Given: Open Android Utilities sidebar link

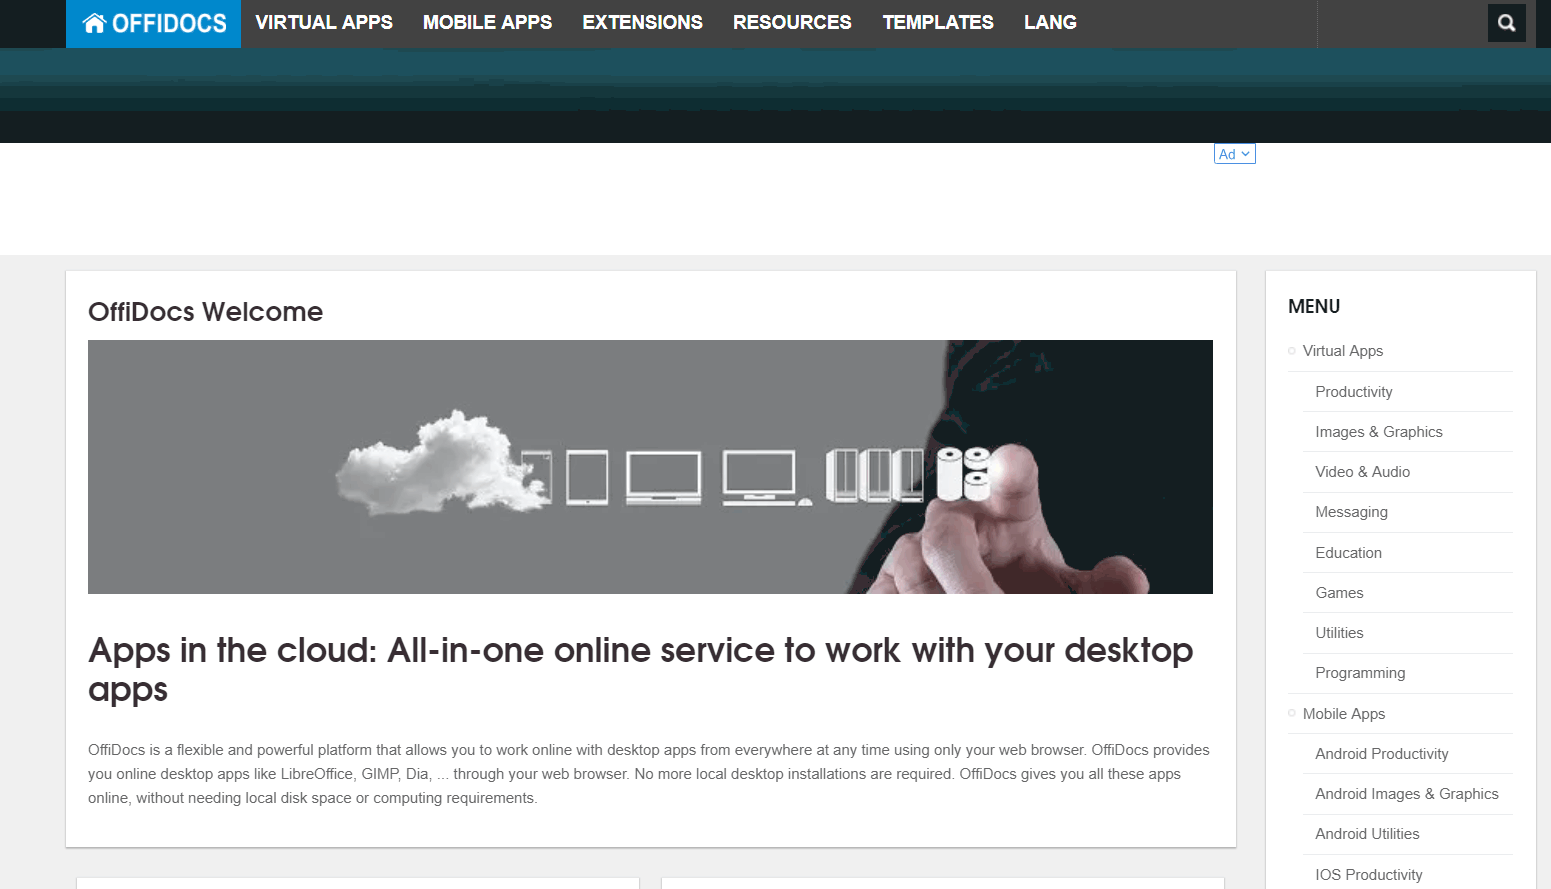Looking at the screenshot, I should click(1368, 834).
